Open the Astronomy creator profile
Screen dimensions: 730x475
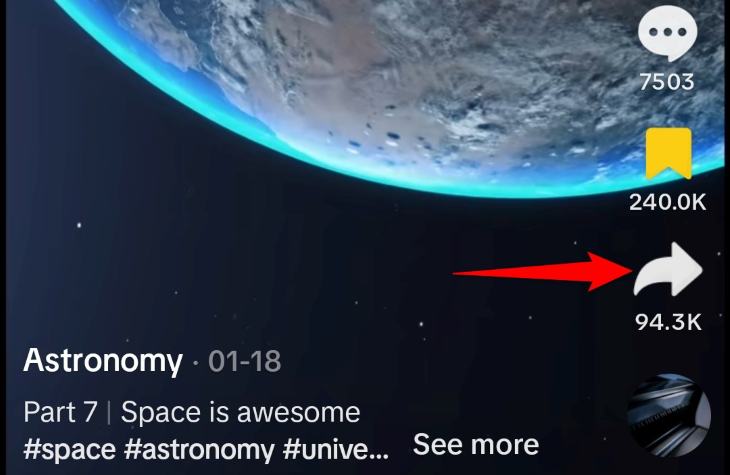pyautogui.click(x=103, y=361)
